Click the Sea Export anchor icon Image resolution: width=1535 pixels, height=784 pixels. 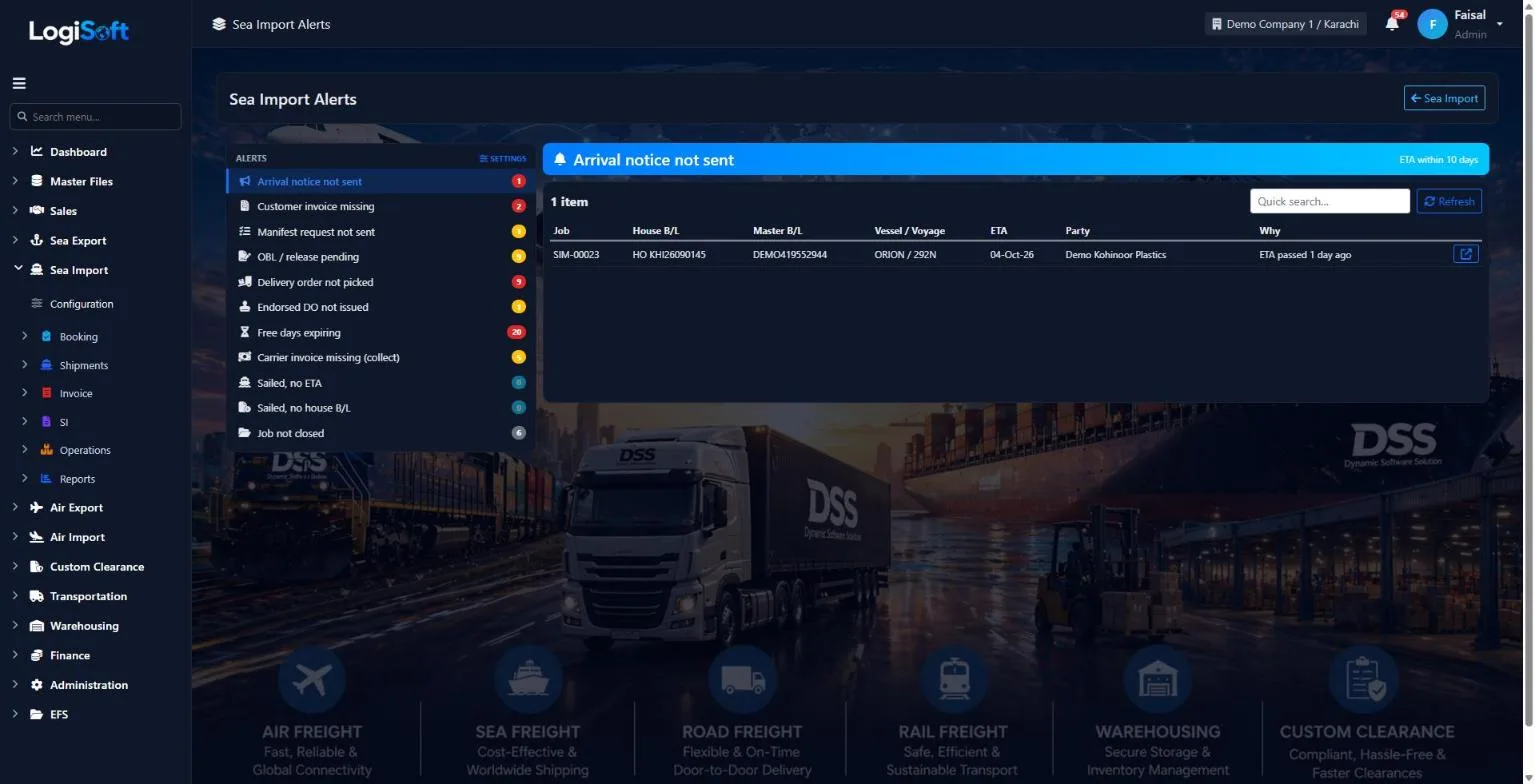point(37,240)
